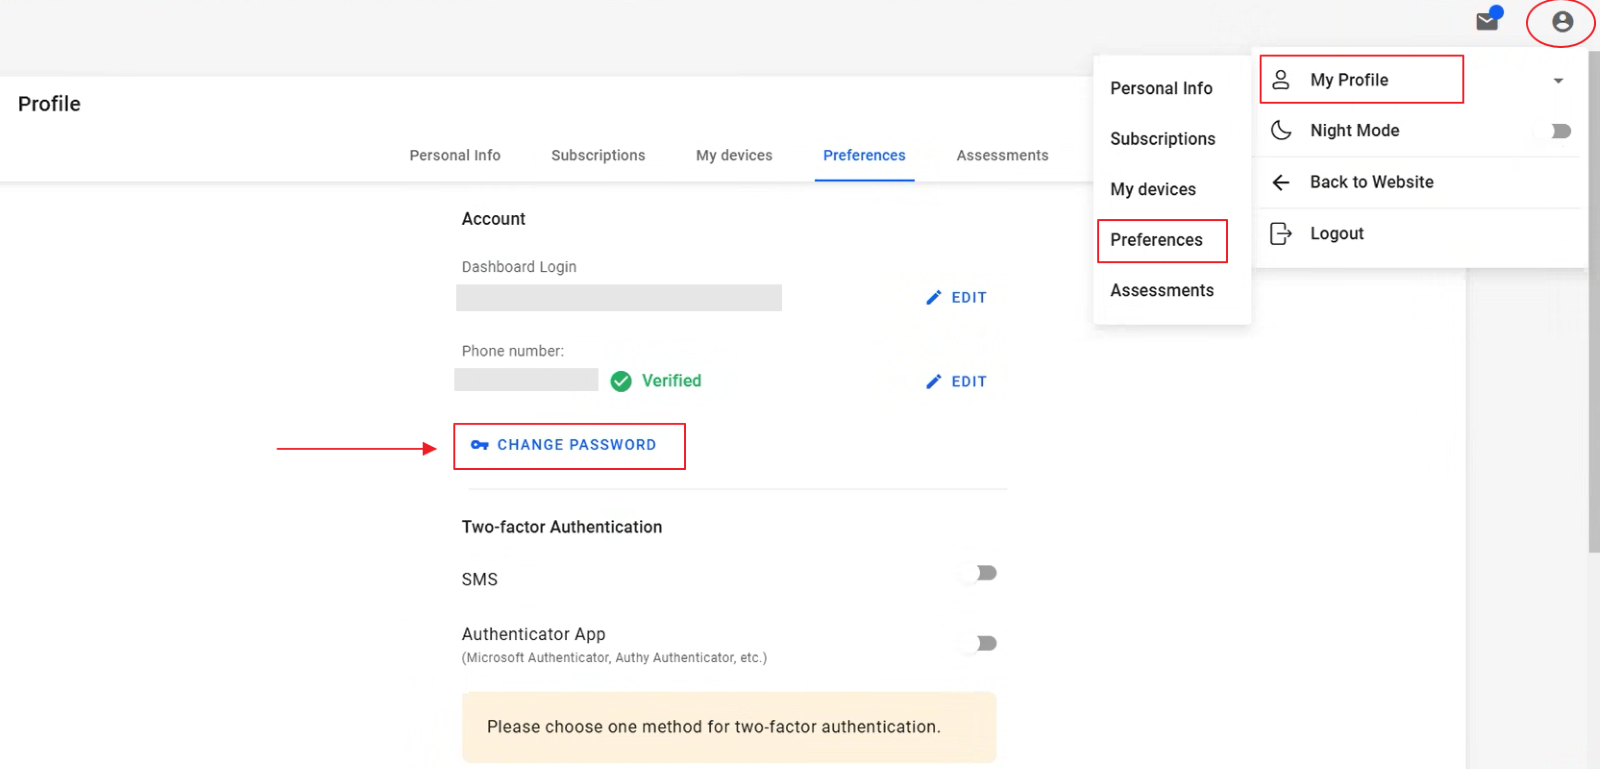Open the My devices tab
1600x769 pixels.
click(x=734, y=155)
